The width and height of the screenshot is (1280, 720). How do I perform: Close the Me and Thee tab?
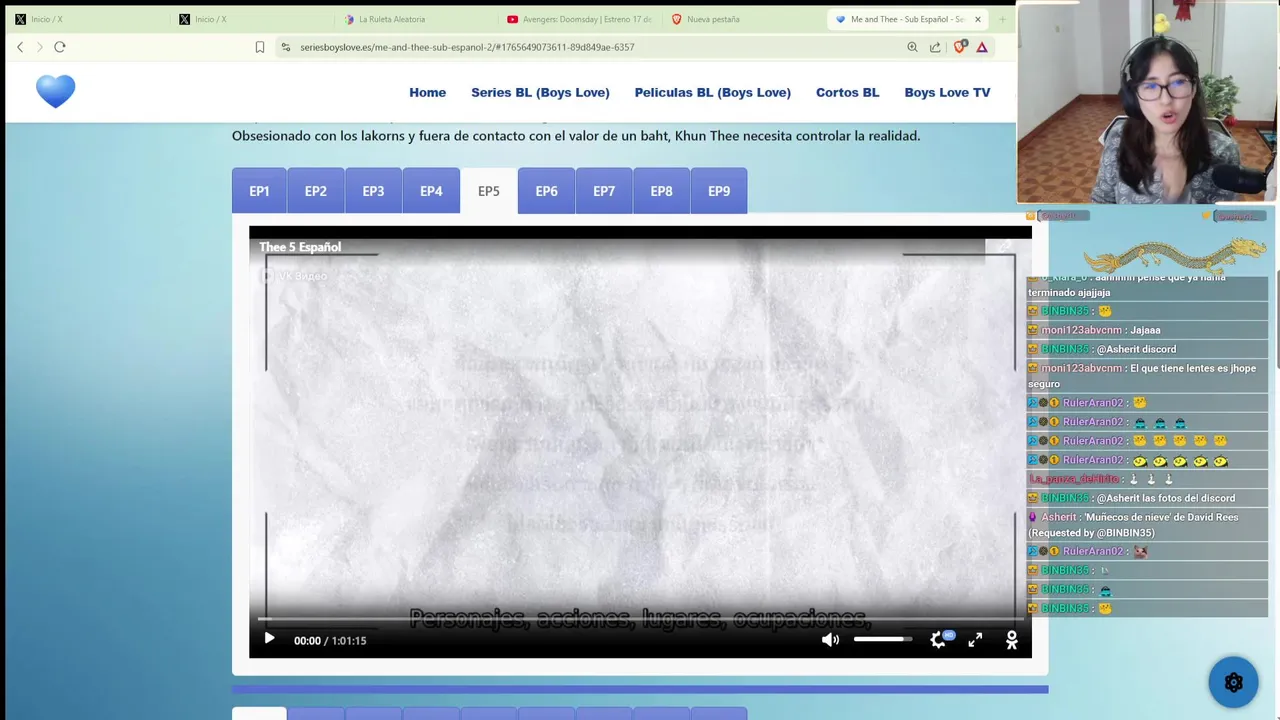coord(978,19)
